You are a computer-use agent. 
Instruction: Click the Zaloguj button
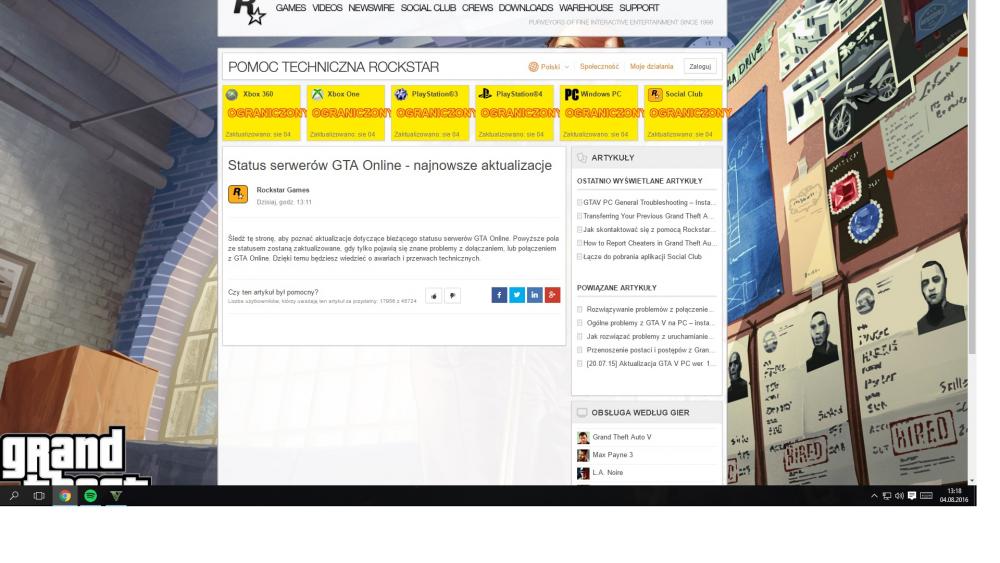(x=700, y=66)
